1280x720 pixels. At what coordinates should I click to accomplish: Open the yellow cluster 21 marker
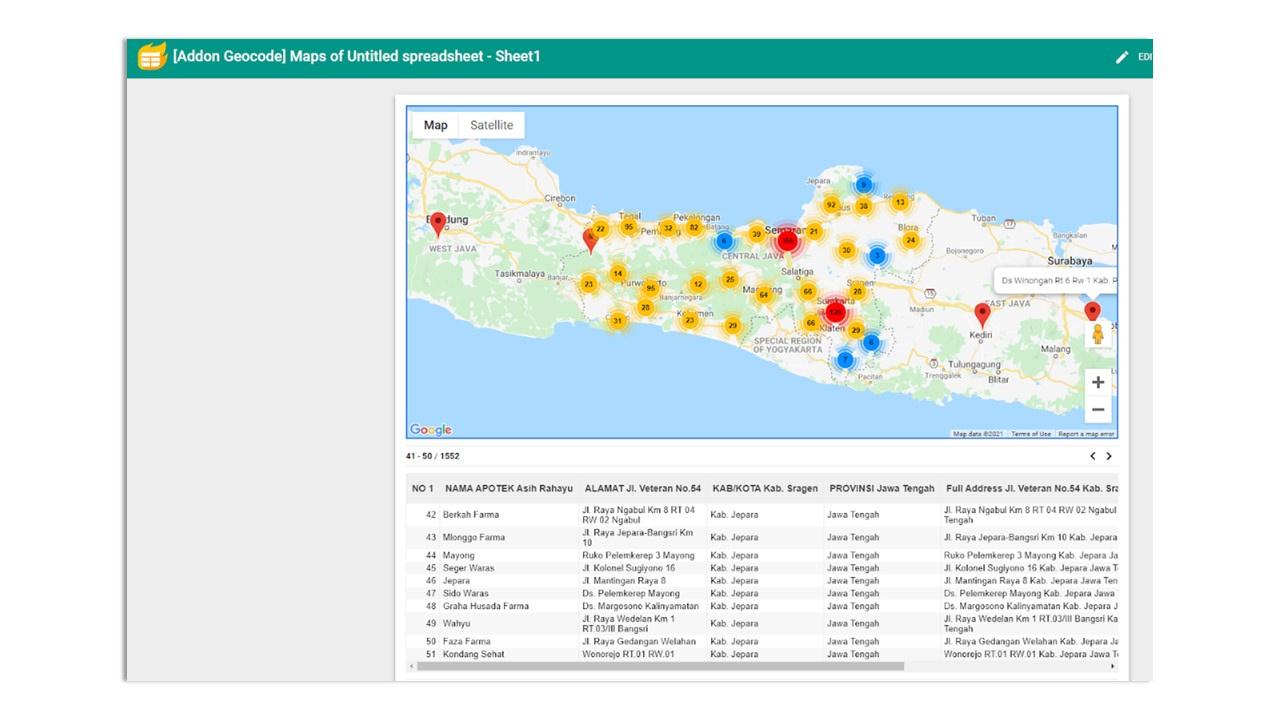tap(814, 232)
